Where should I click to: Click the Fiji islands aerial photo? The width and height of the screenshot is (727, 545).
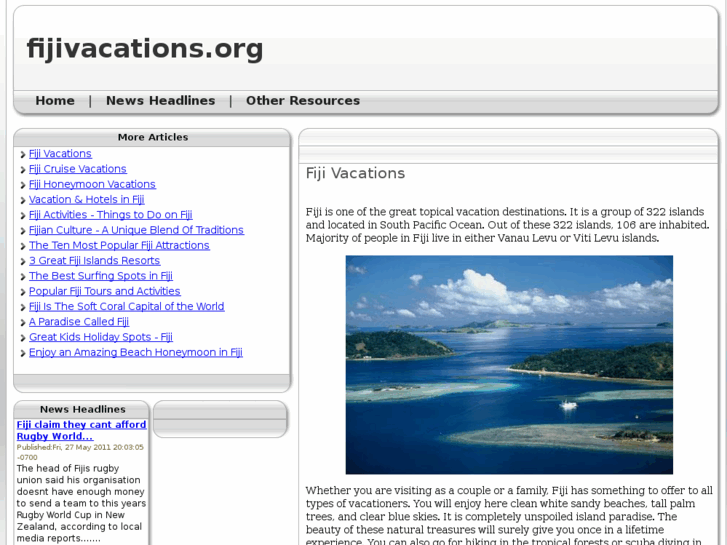tap(509, 365)
